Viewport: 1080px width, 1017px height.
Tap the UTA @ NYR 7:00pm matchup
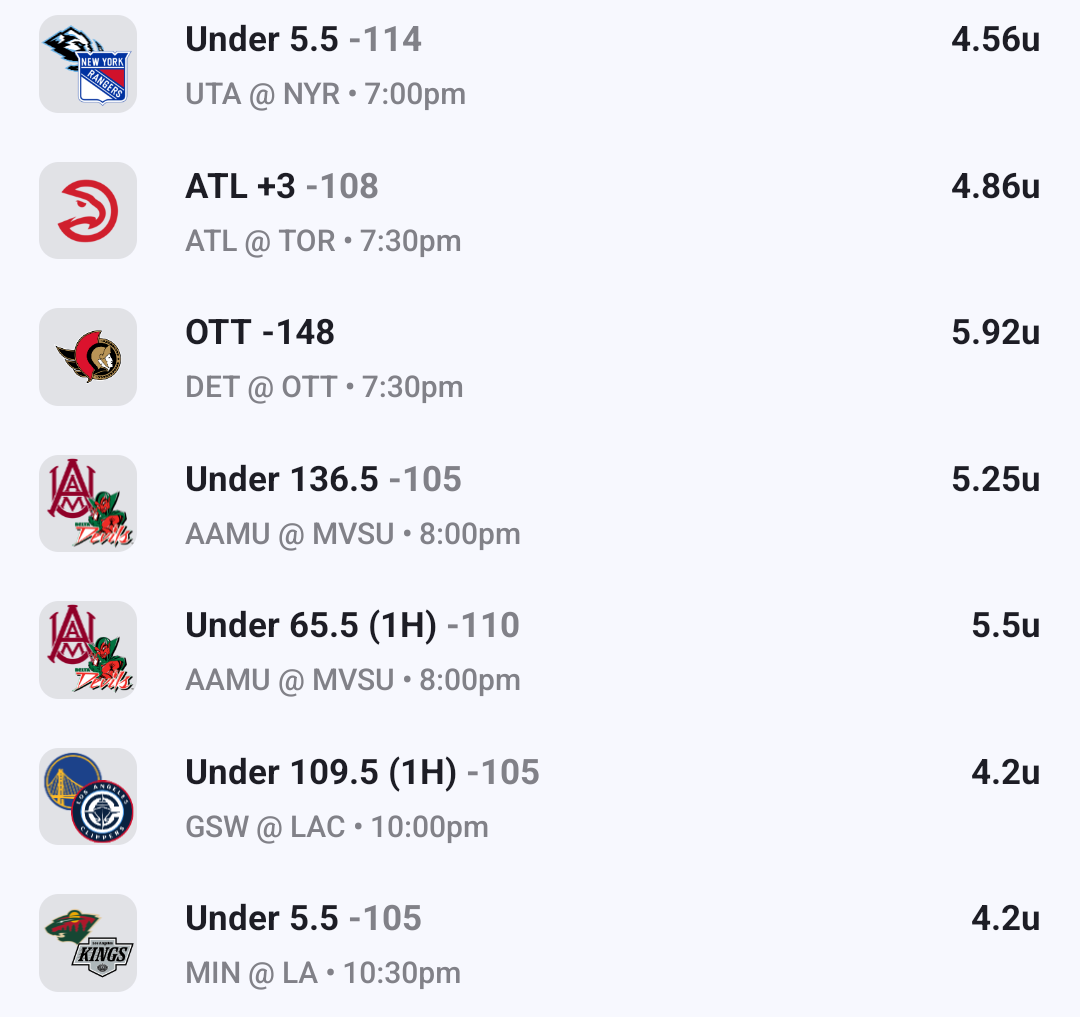click(325, 95)
